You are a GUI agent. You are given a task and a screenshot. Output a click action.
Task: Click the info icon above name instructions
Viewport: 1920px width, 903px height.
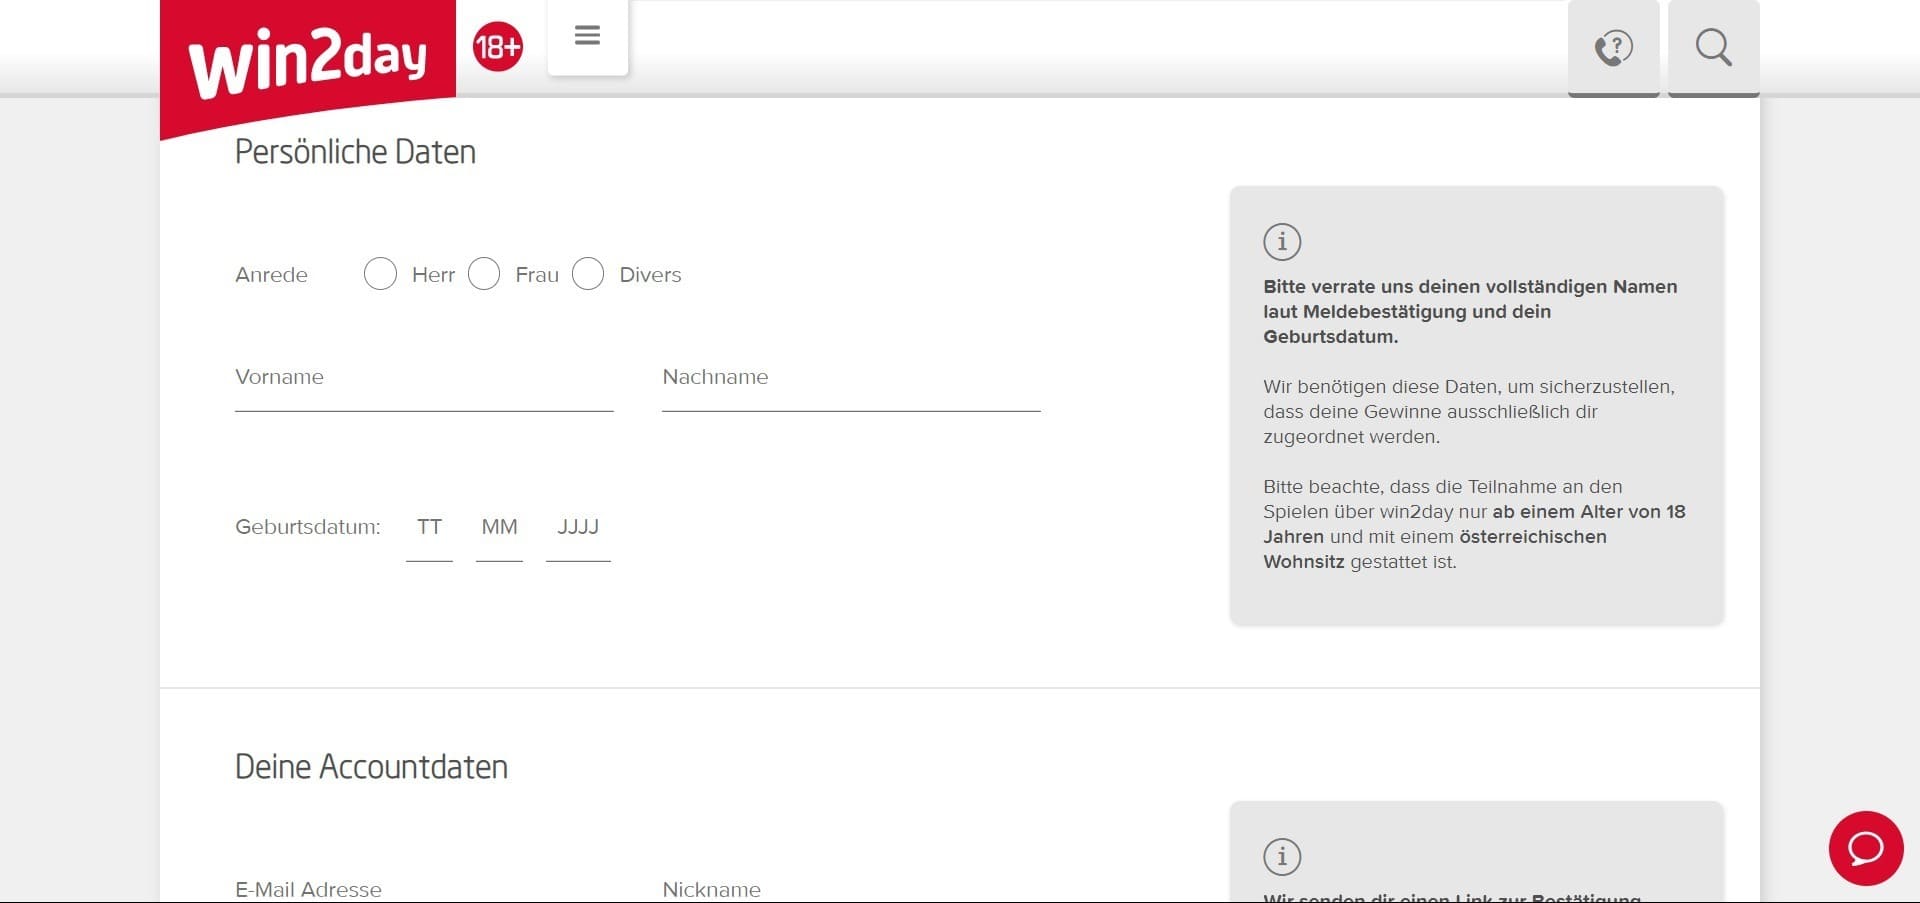click(x=1282, y=242)
